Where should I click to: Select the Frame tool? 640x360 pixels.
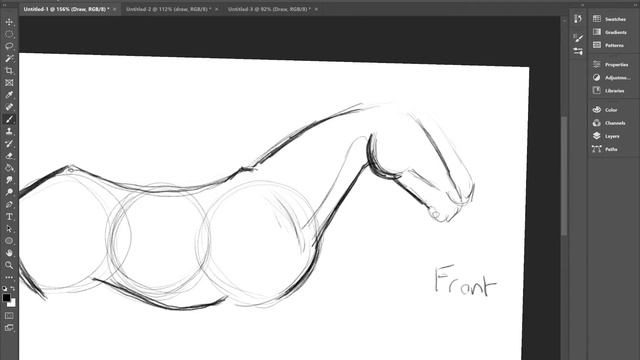(9, 83)
